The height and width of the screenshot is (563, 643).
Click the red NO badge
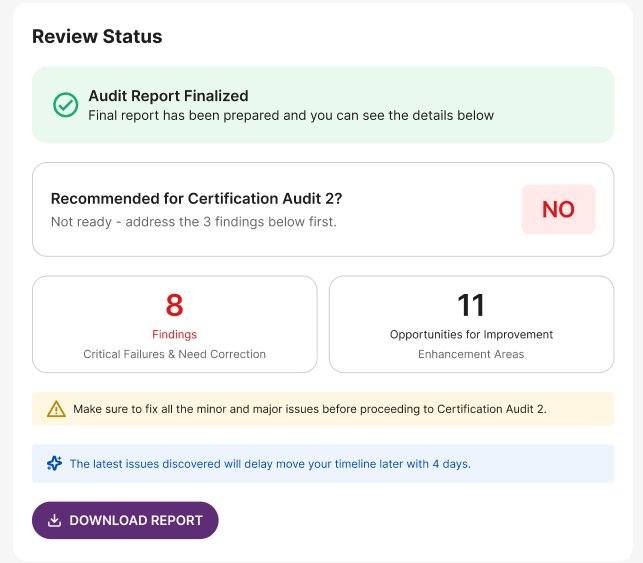tap(558, 210)
